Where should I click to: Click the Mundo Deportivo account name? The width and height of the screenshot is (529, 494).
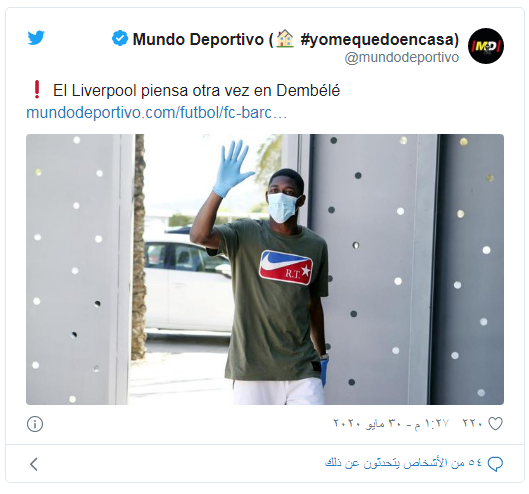[x=198, y=39]
